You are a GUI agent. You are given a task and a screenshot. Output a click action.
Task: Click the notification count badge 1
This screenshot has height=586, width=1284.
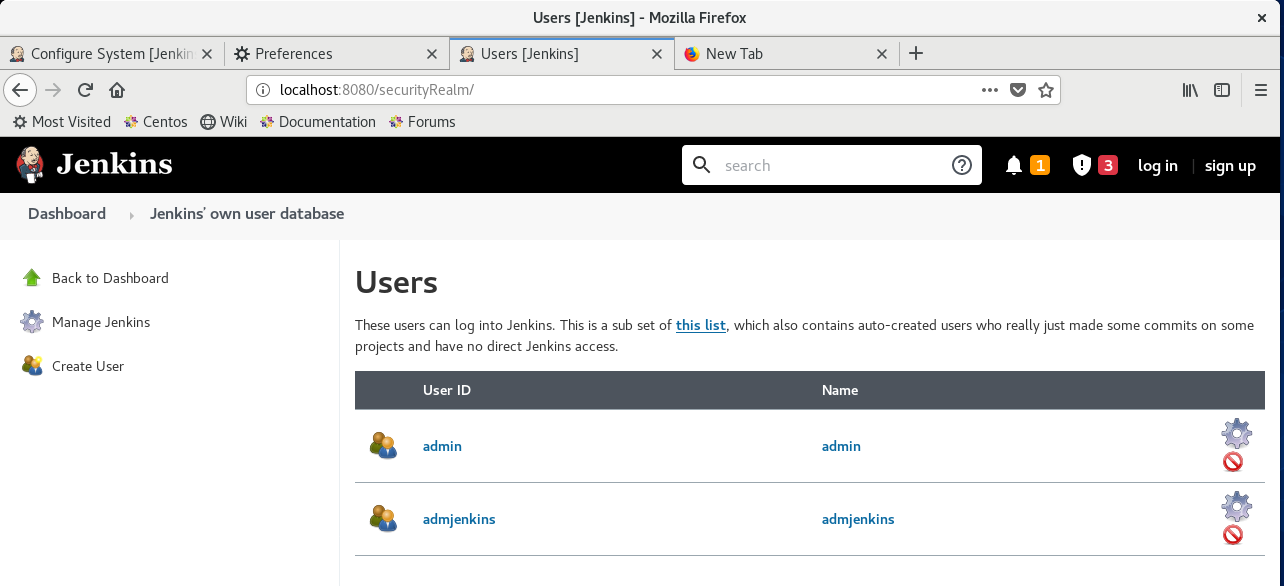[x=1040, y=165]
